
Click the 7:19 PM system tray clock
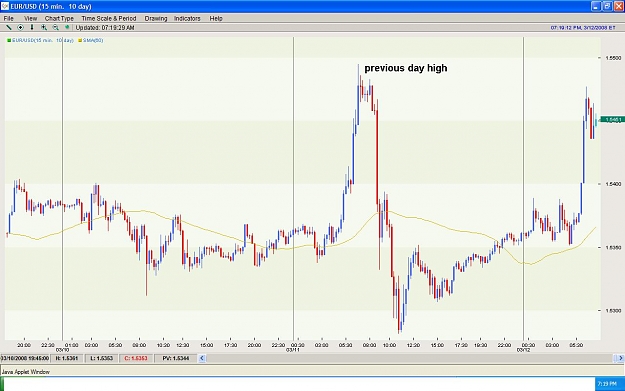click(607, 384)
